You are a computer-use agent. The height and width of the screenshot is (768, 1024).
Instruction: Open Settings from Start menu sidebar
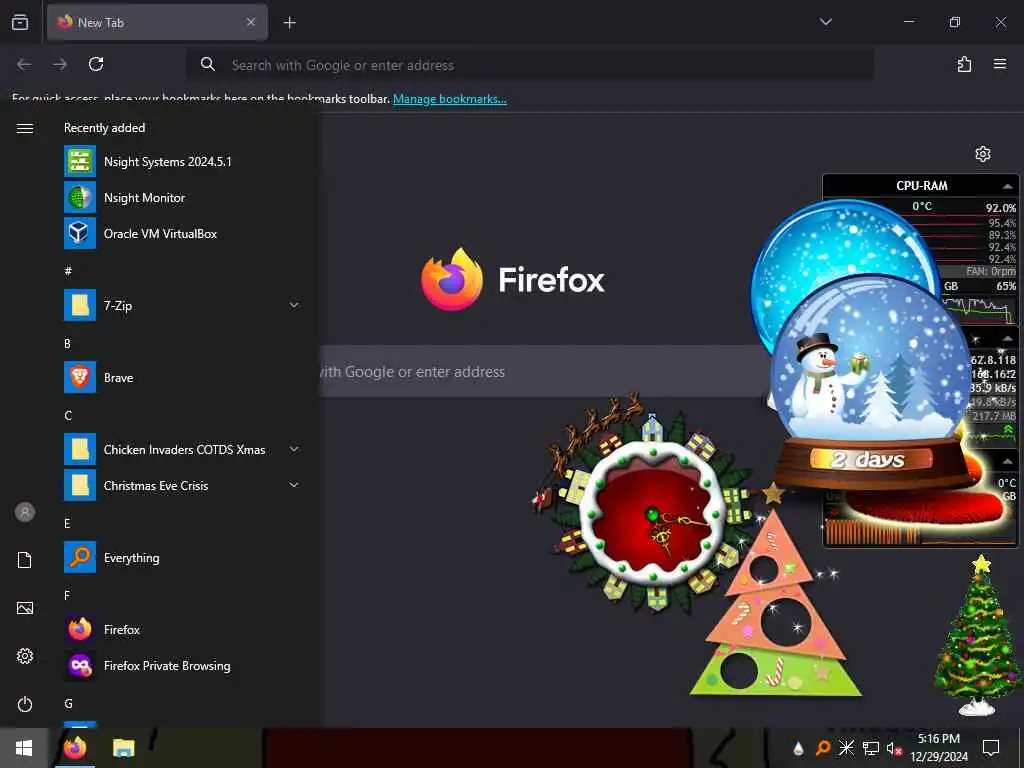point(25,656)
